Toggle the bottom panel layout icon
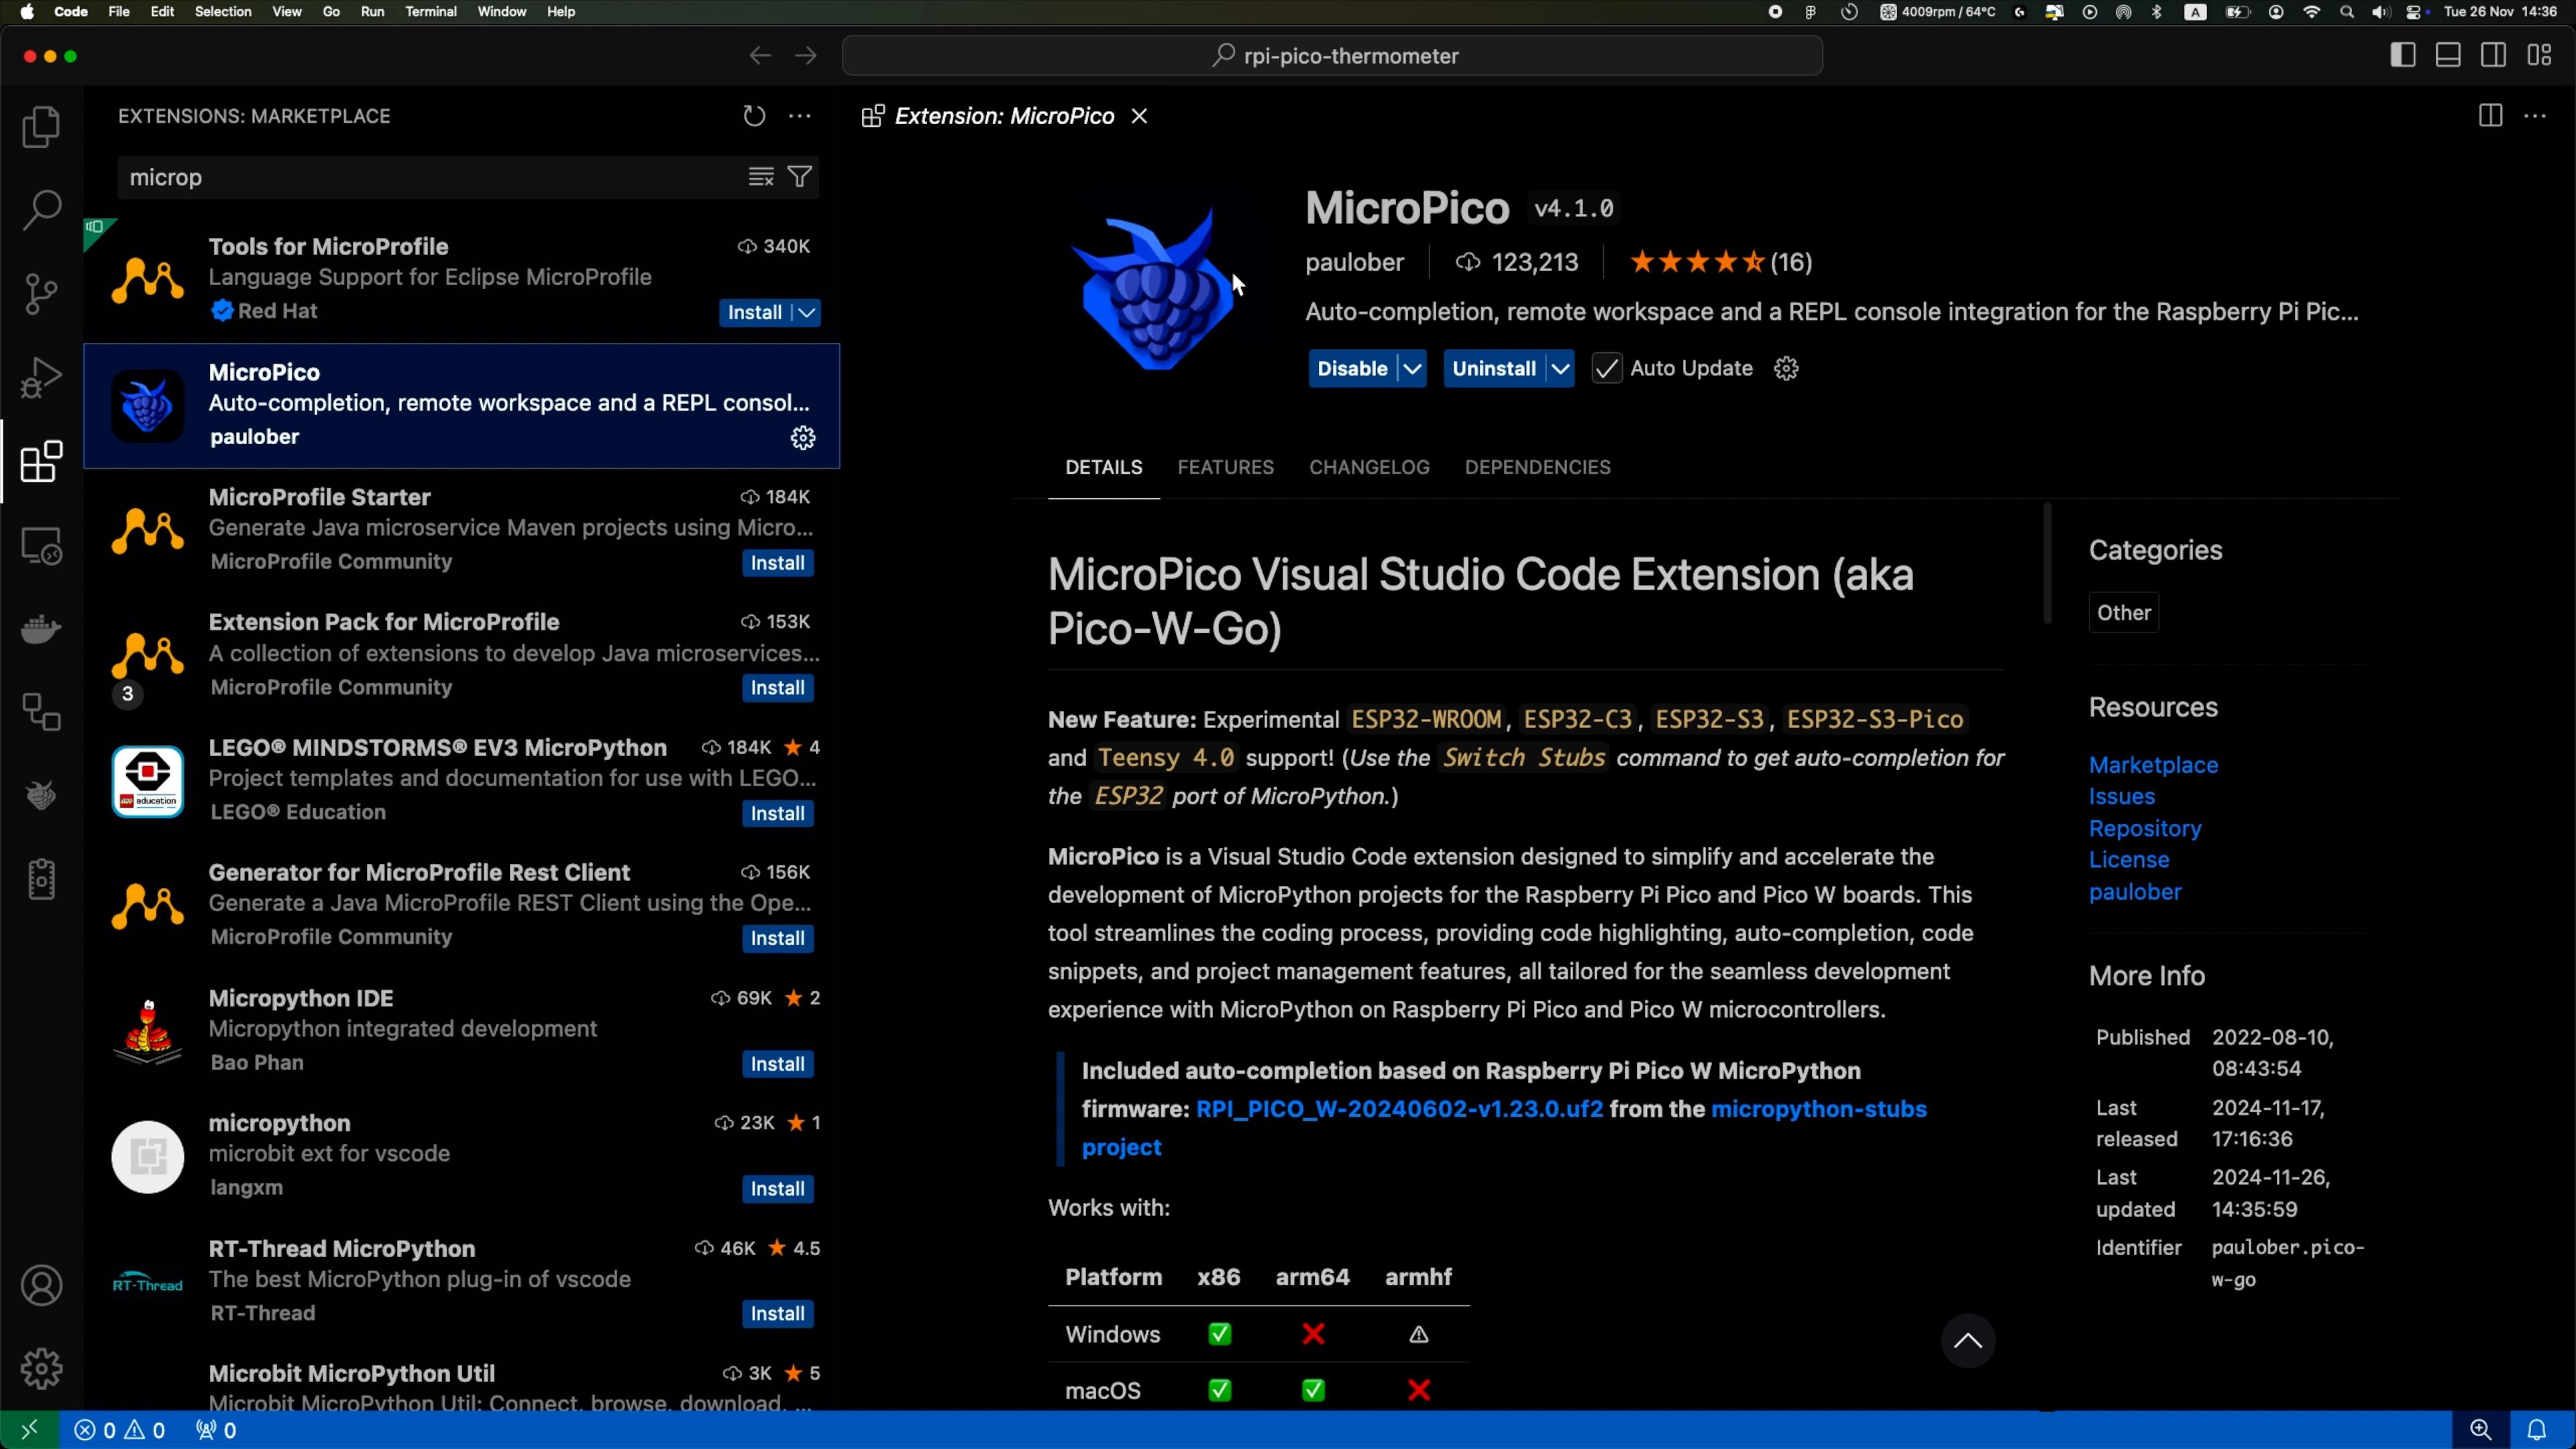The width and height of the screenshot is (2576, 1449). [x=2448, y=56]
